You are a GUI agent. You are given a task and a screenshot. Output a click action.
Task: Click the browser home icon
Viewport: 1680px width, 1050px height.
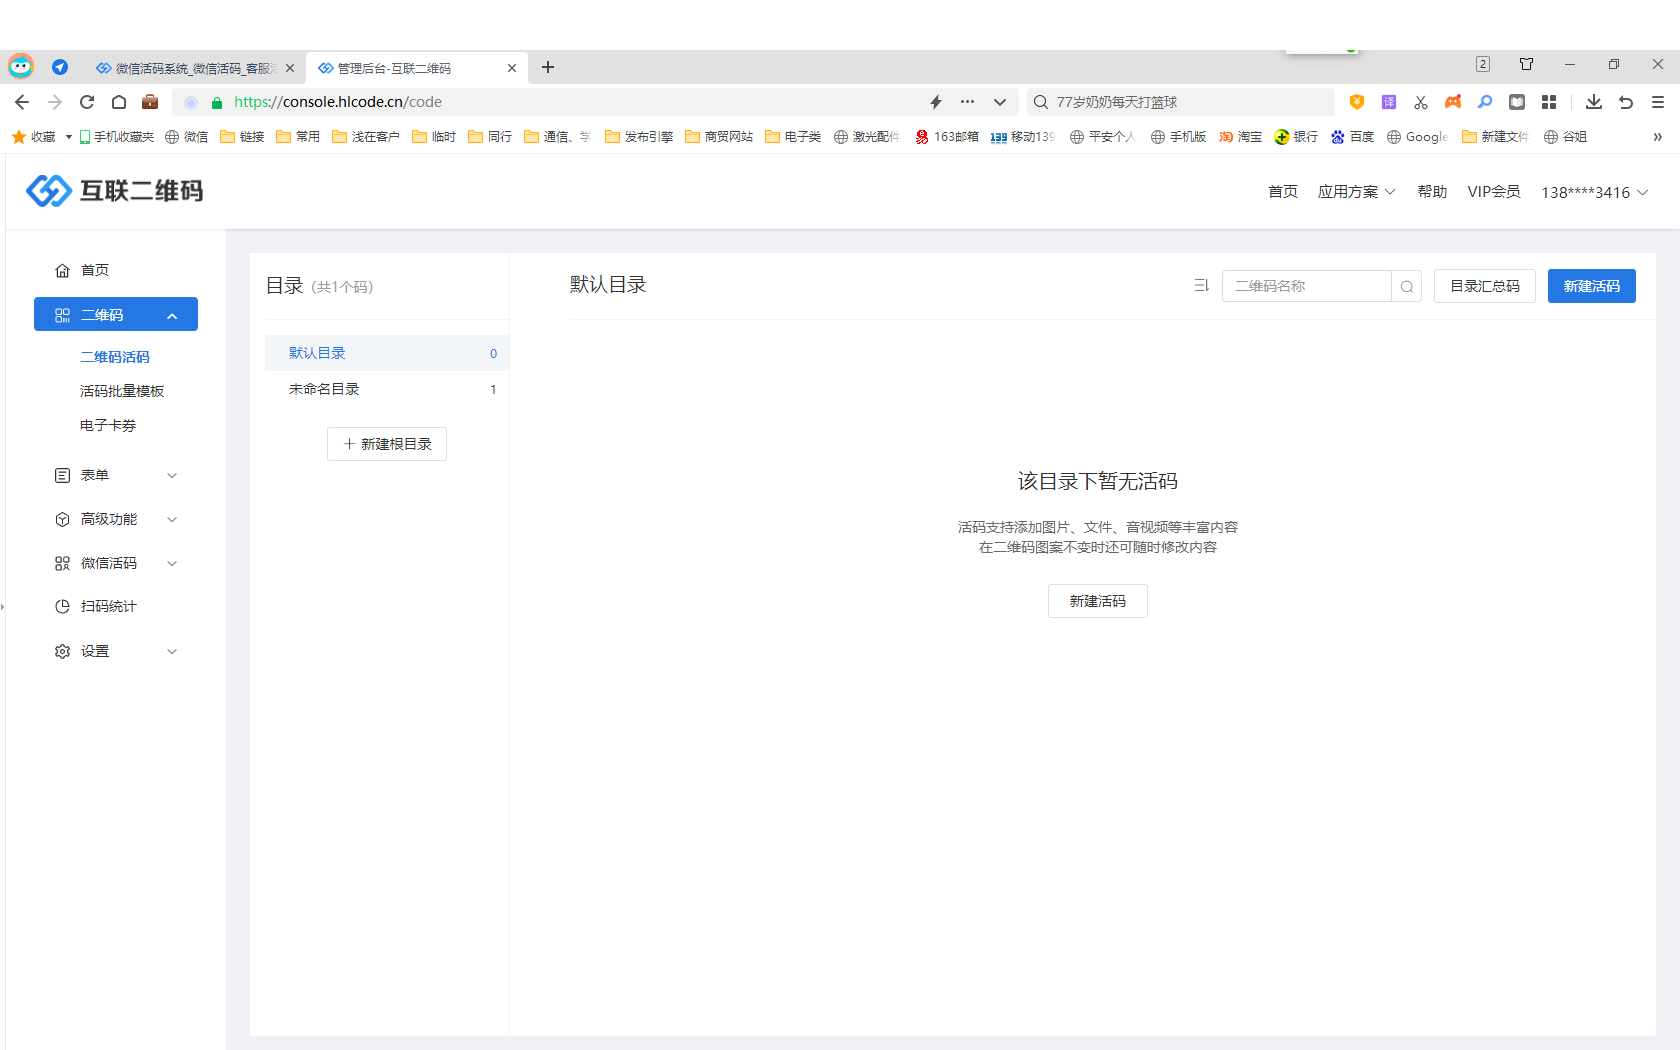tap(119, 102)
